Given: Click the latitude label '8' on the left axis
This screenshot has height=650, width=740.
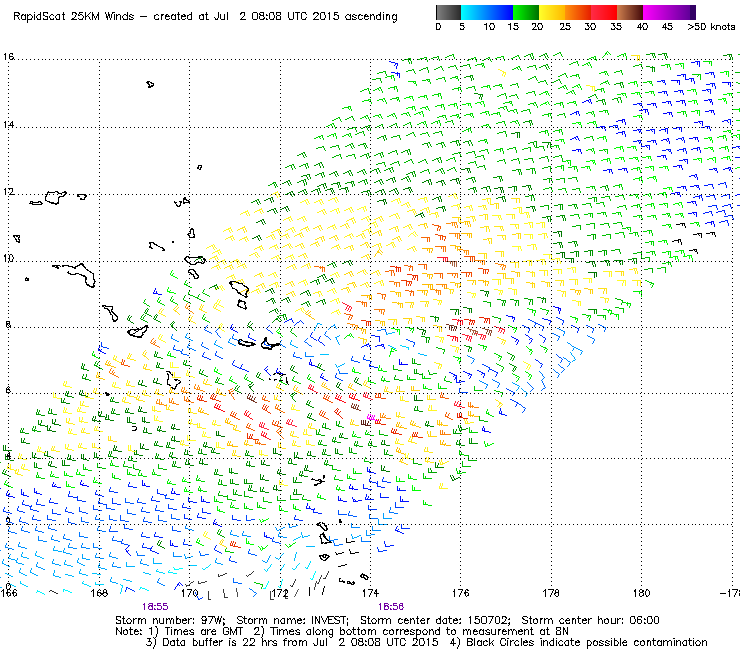Looking at the screenshot, I should coord(8,325).
